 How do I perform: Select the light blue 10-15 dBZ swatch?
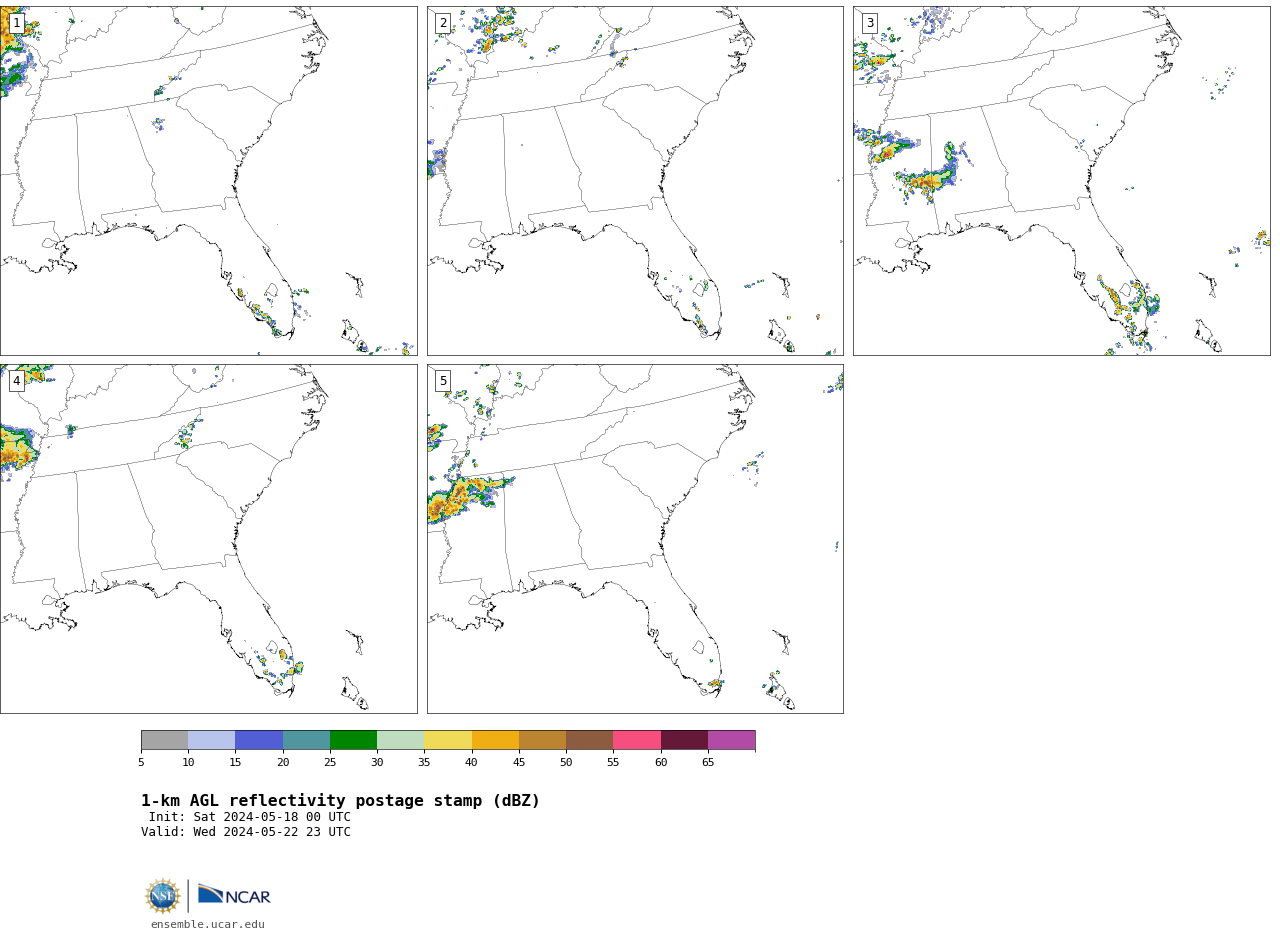(212, 740)
